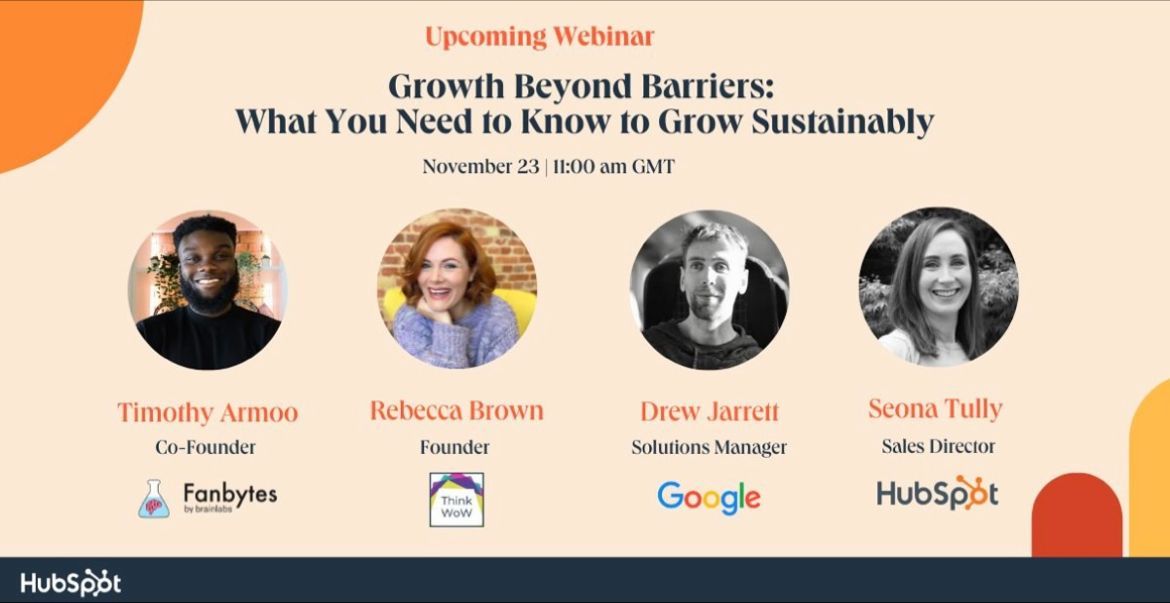Click the 'Co-Founder' job title
Screen dimensions: 1170x603
205,447
